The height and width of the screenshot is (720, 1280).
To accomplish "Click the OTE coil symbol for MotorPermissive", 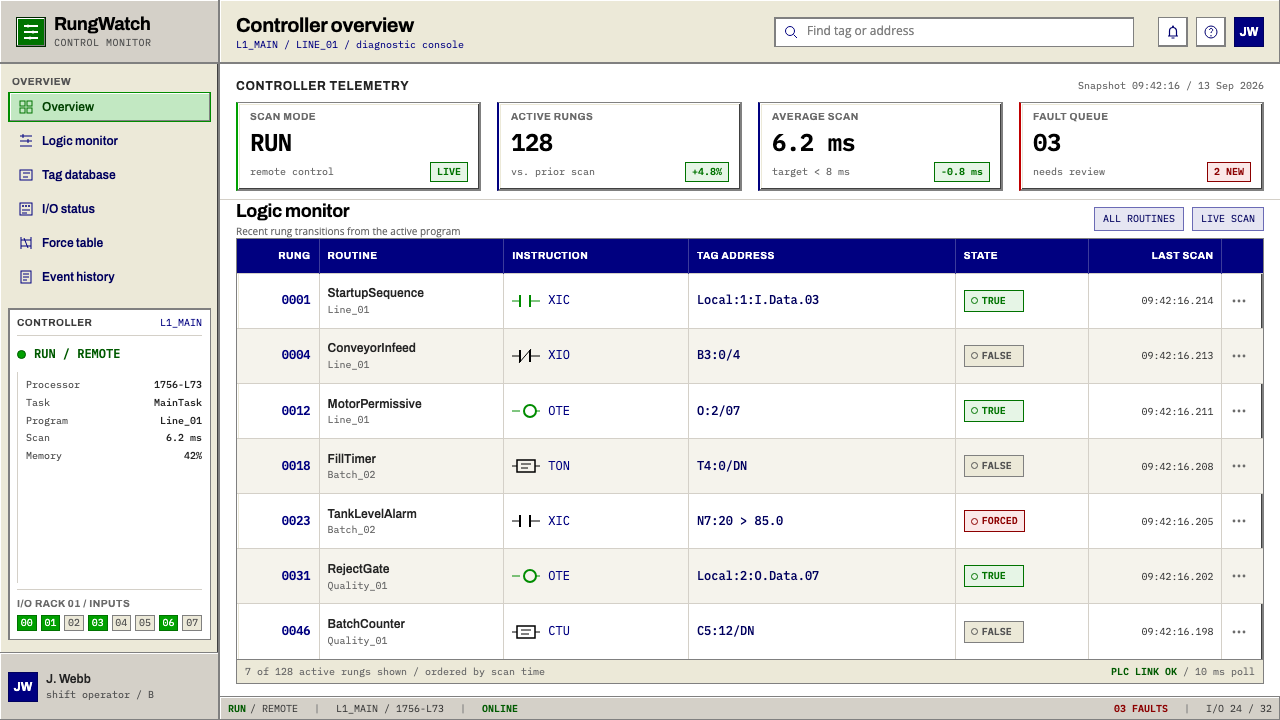I will click(526, 411).
